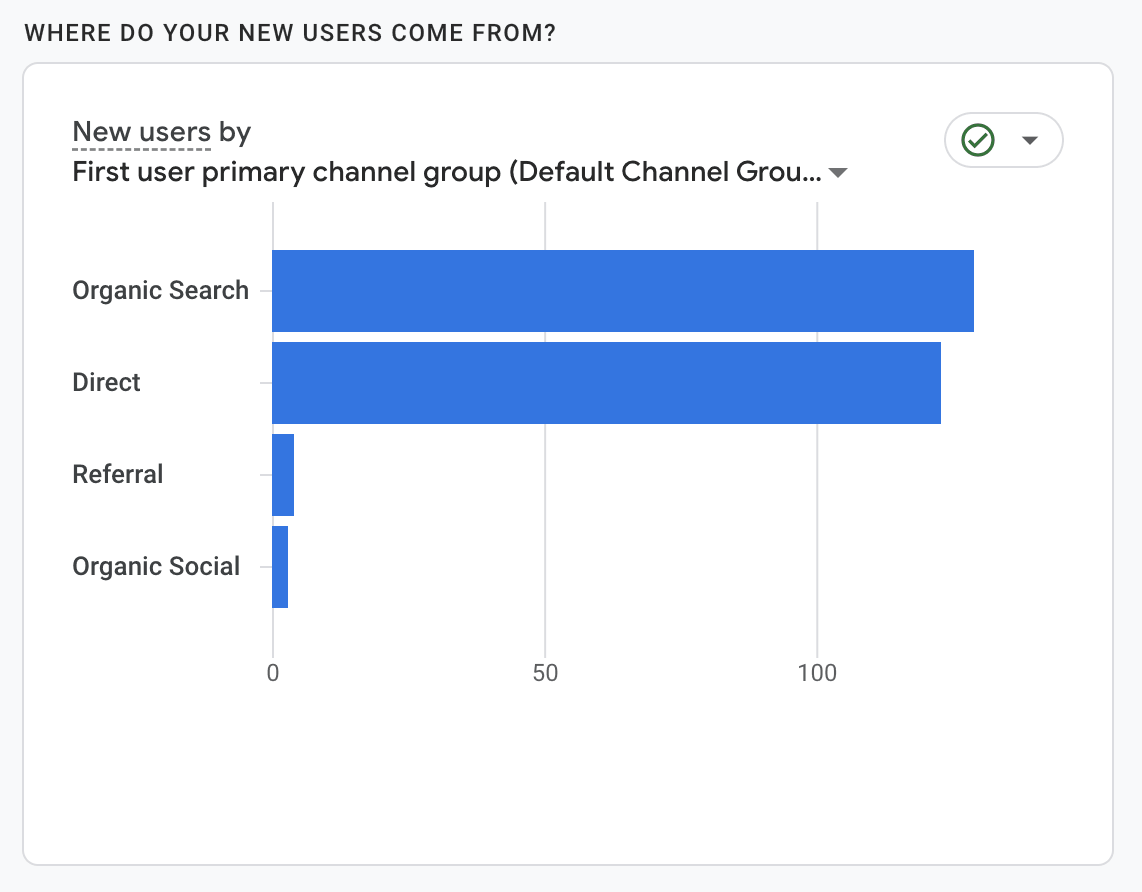Viewport: 1142px width, 892px height.
Task: Click the Organic Search axis label
Action: pyautogui.click(x=160, y=291)
